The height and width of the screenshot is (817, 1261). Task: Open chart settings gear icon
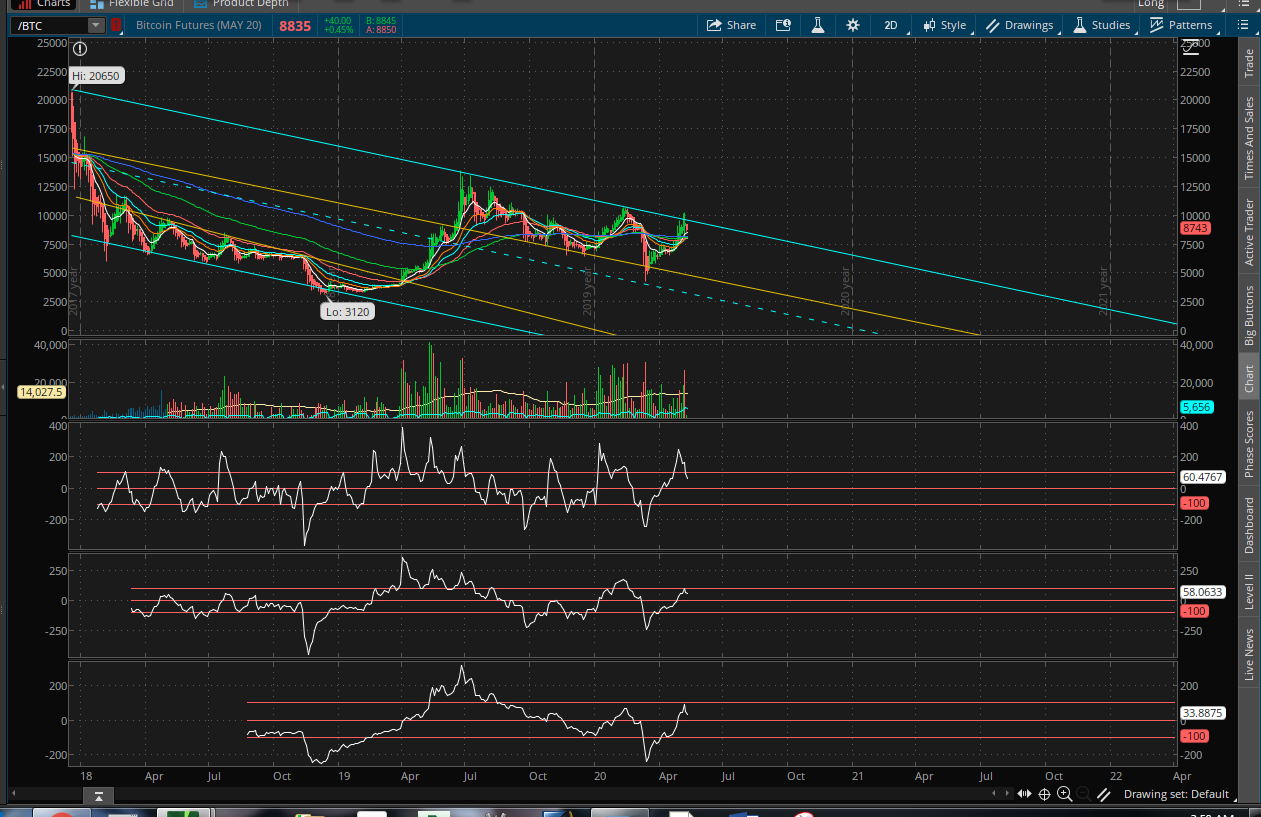click(x=852, y=25)
